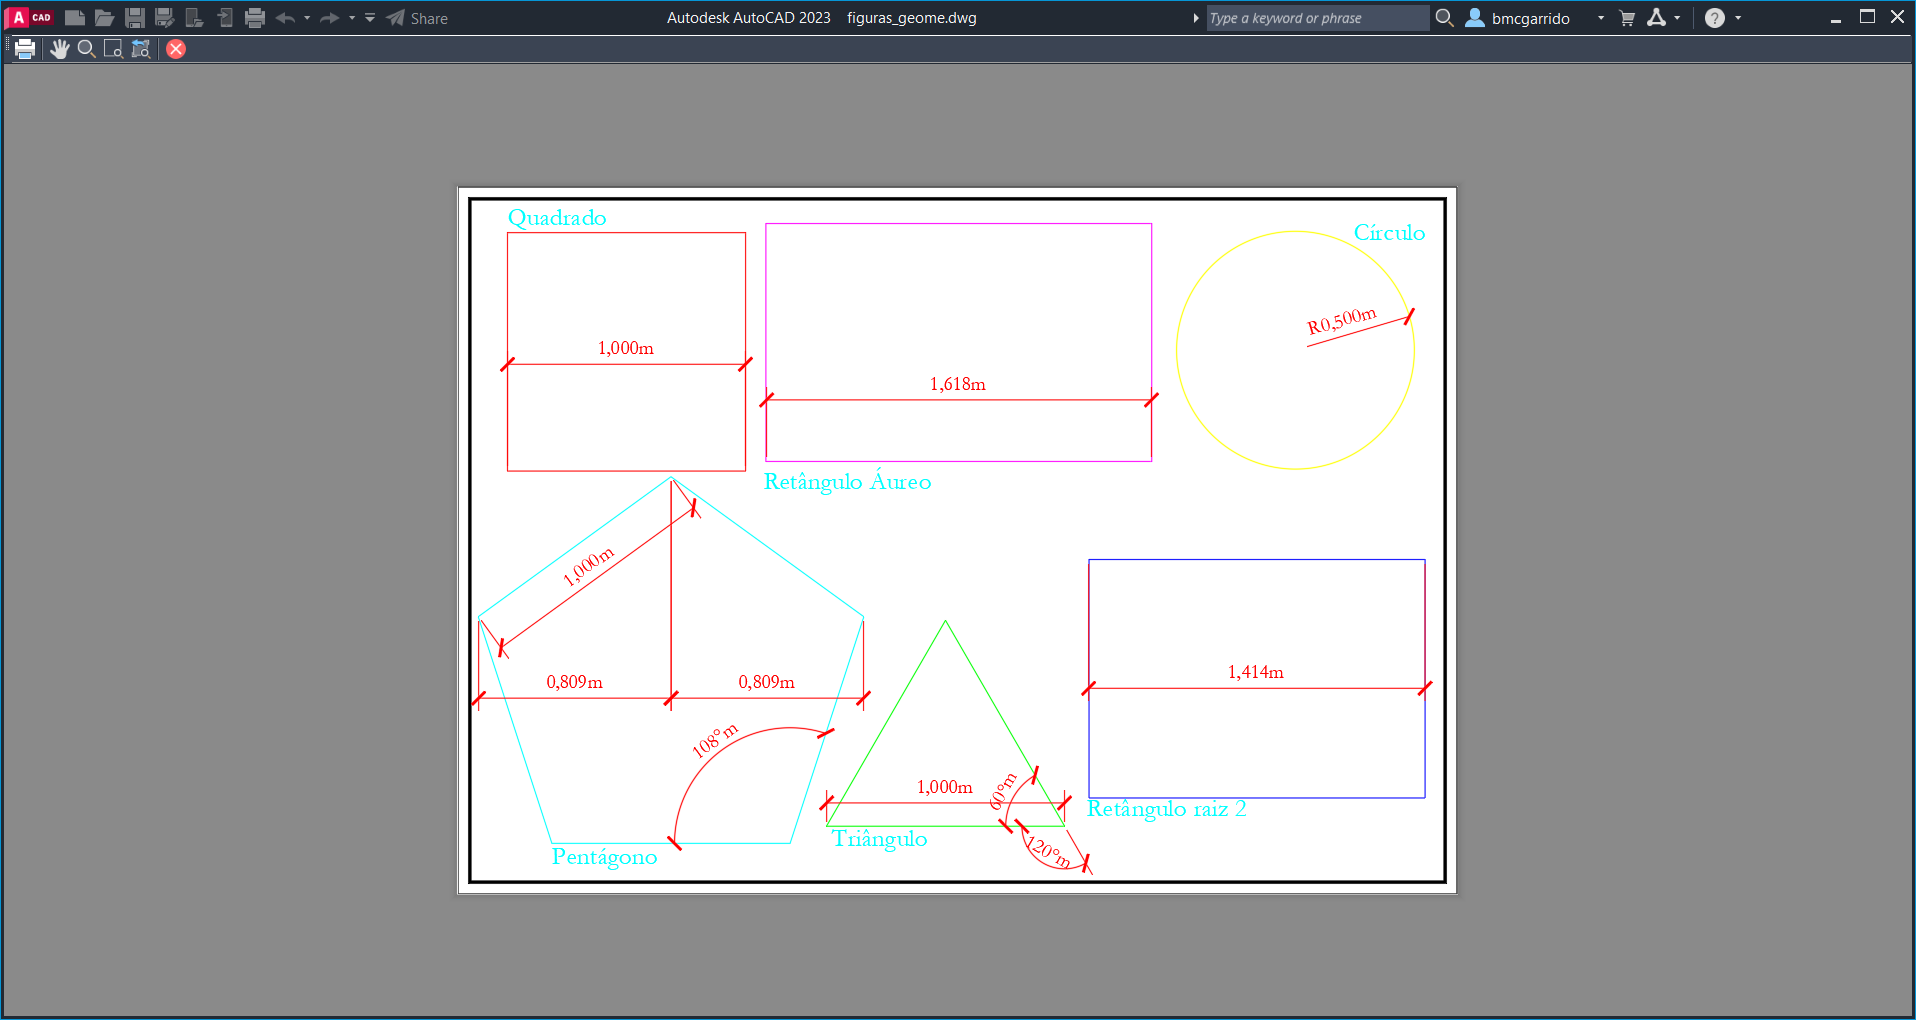Viewport: 1916px width, 1020px height.
Task: Click the 'figuras_geome.dwg' file name
Action: click(x=912, y=18)
